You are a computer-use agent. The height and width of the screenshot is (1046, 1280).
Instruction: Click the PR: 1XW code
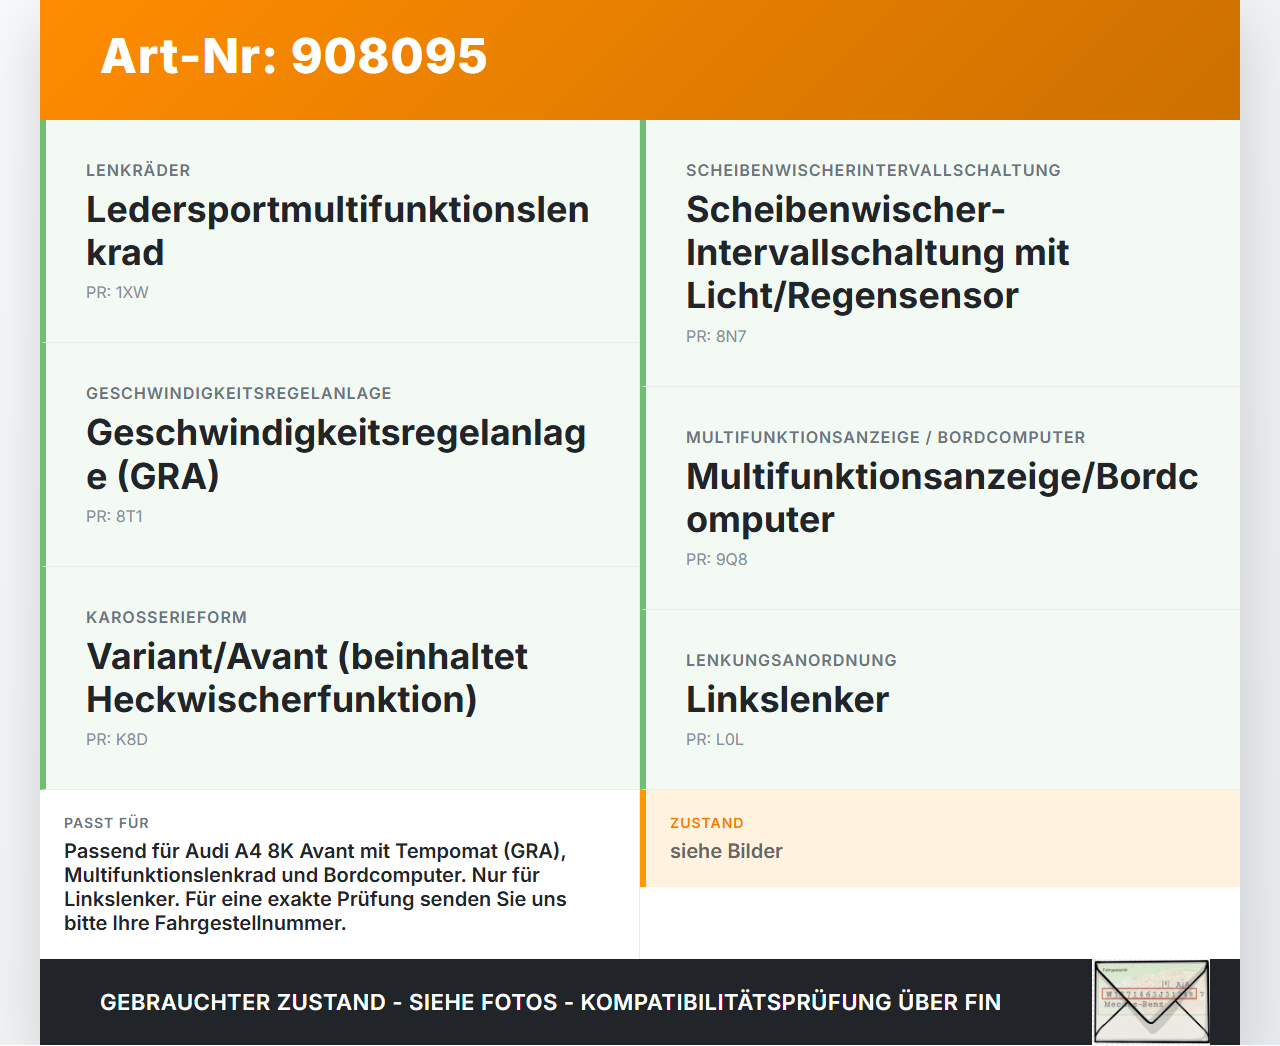(x=117, y=293)
